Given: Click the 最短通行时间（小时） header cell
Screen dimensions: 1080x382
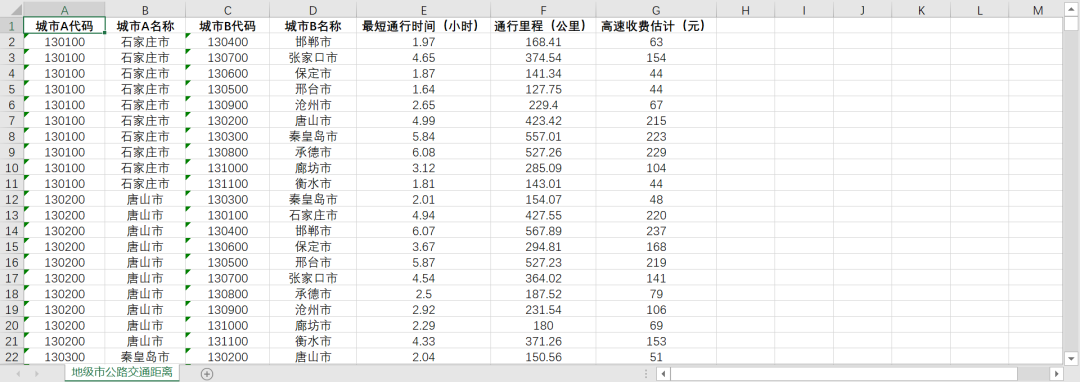Looking at the screenshot, I should pos(423,26).
